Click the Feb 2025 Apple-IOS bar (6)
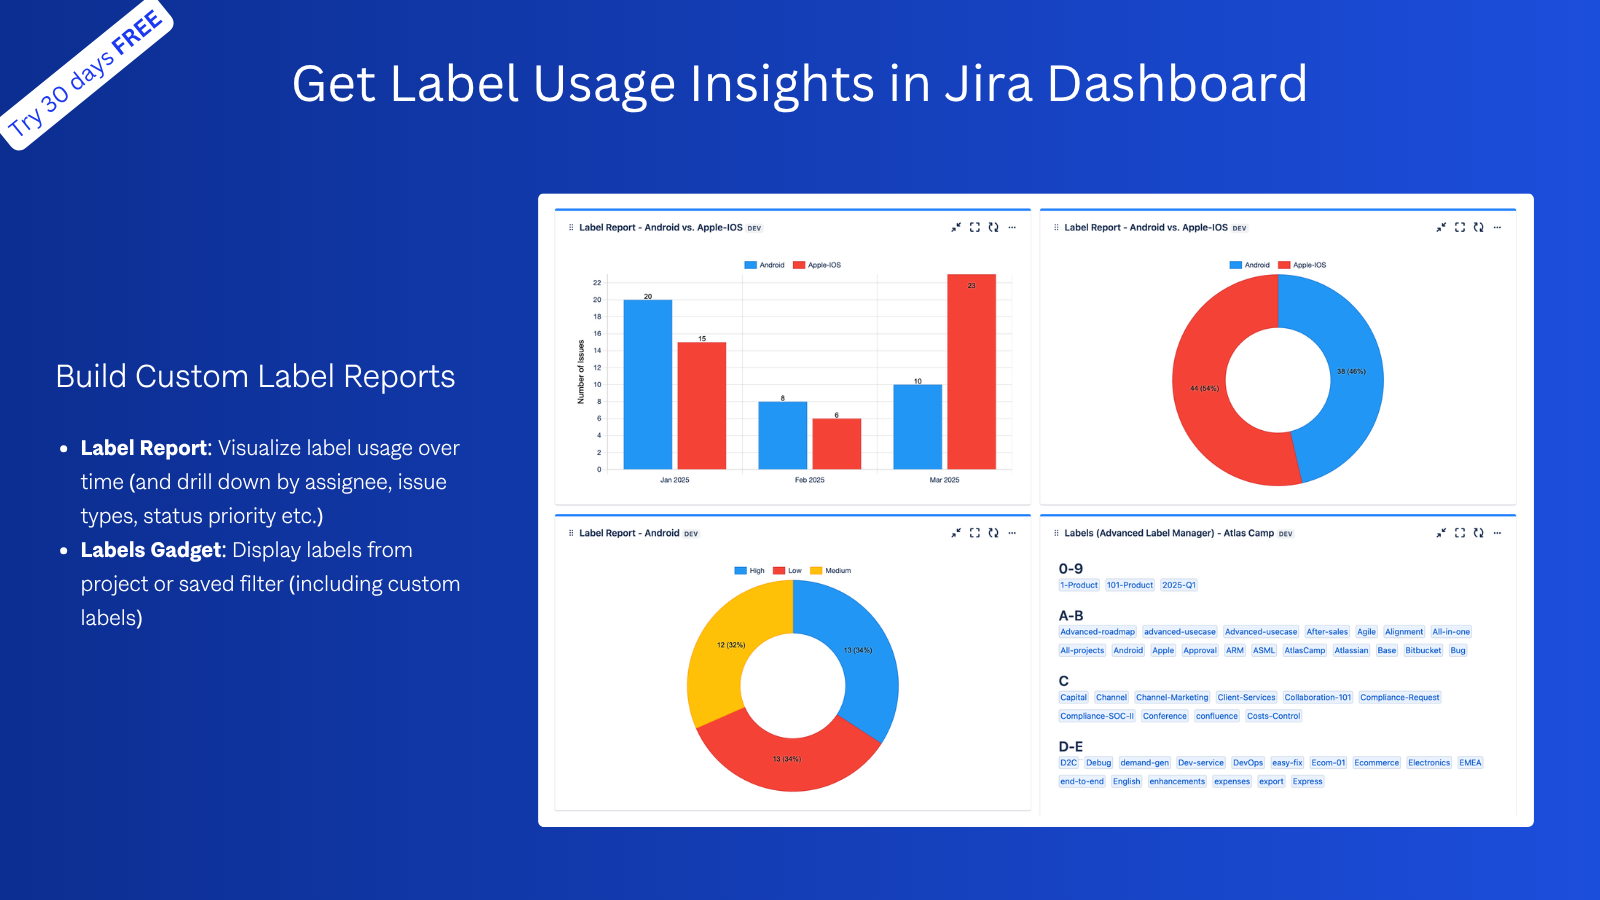Image resolution: width=1600 pixels, height=900 pixels. click(837, 444)
